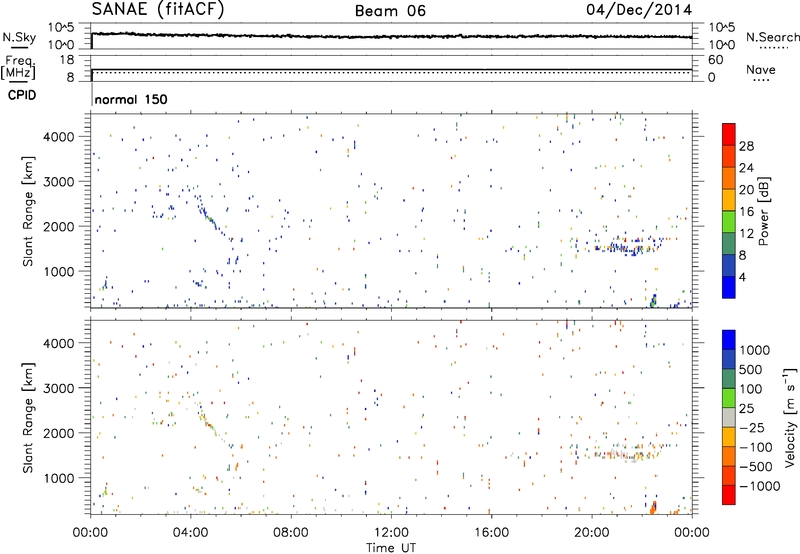Click the CPID label
The height and width of the screenshot is (554, 800).
(22, 95)
